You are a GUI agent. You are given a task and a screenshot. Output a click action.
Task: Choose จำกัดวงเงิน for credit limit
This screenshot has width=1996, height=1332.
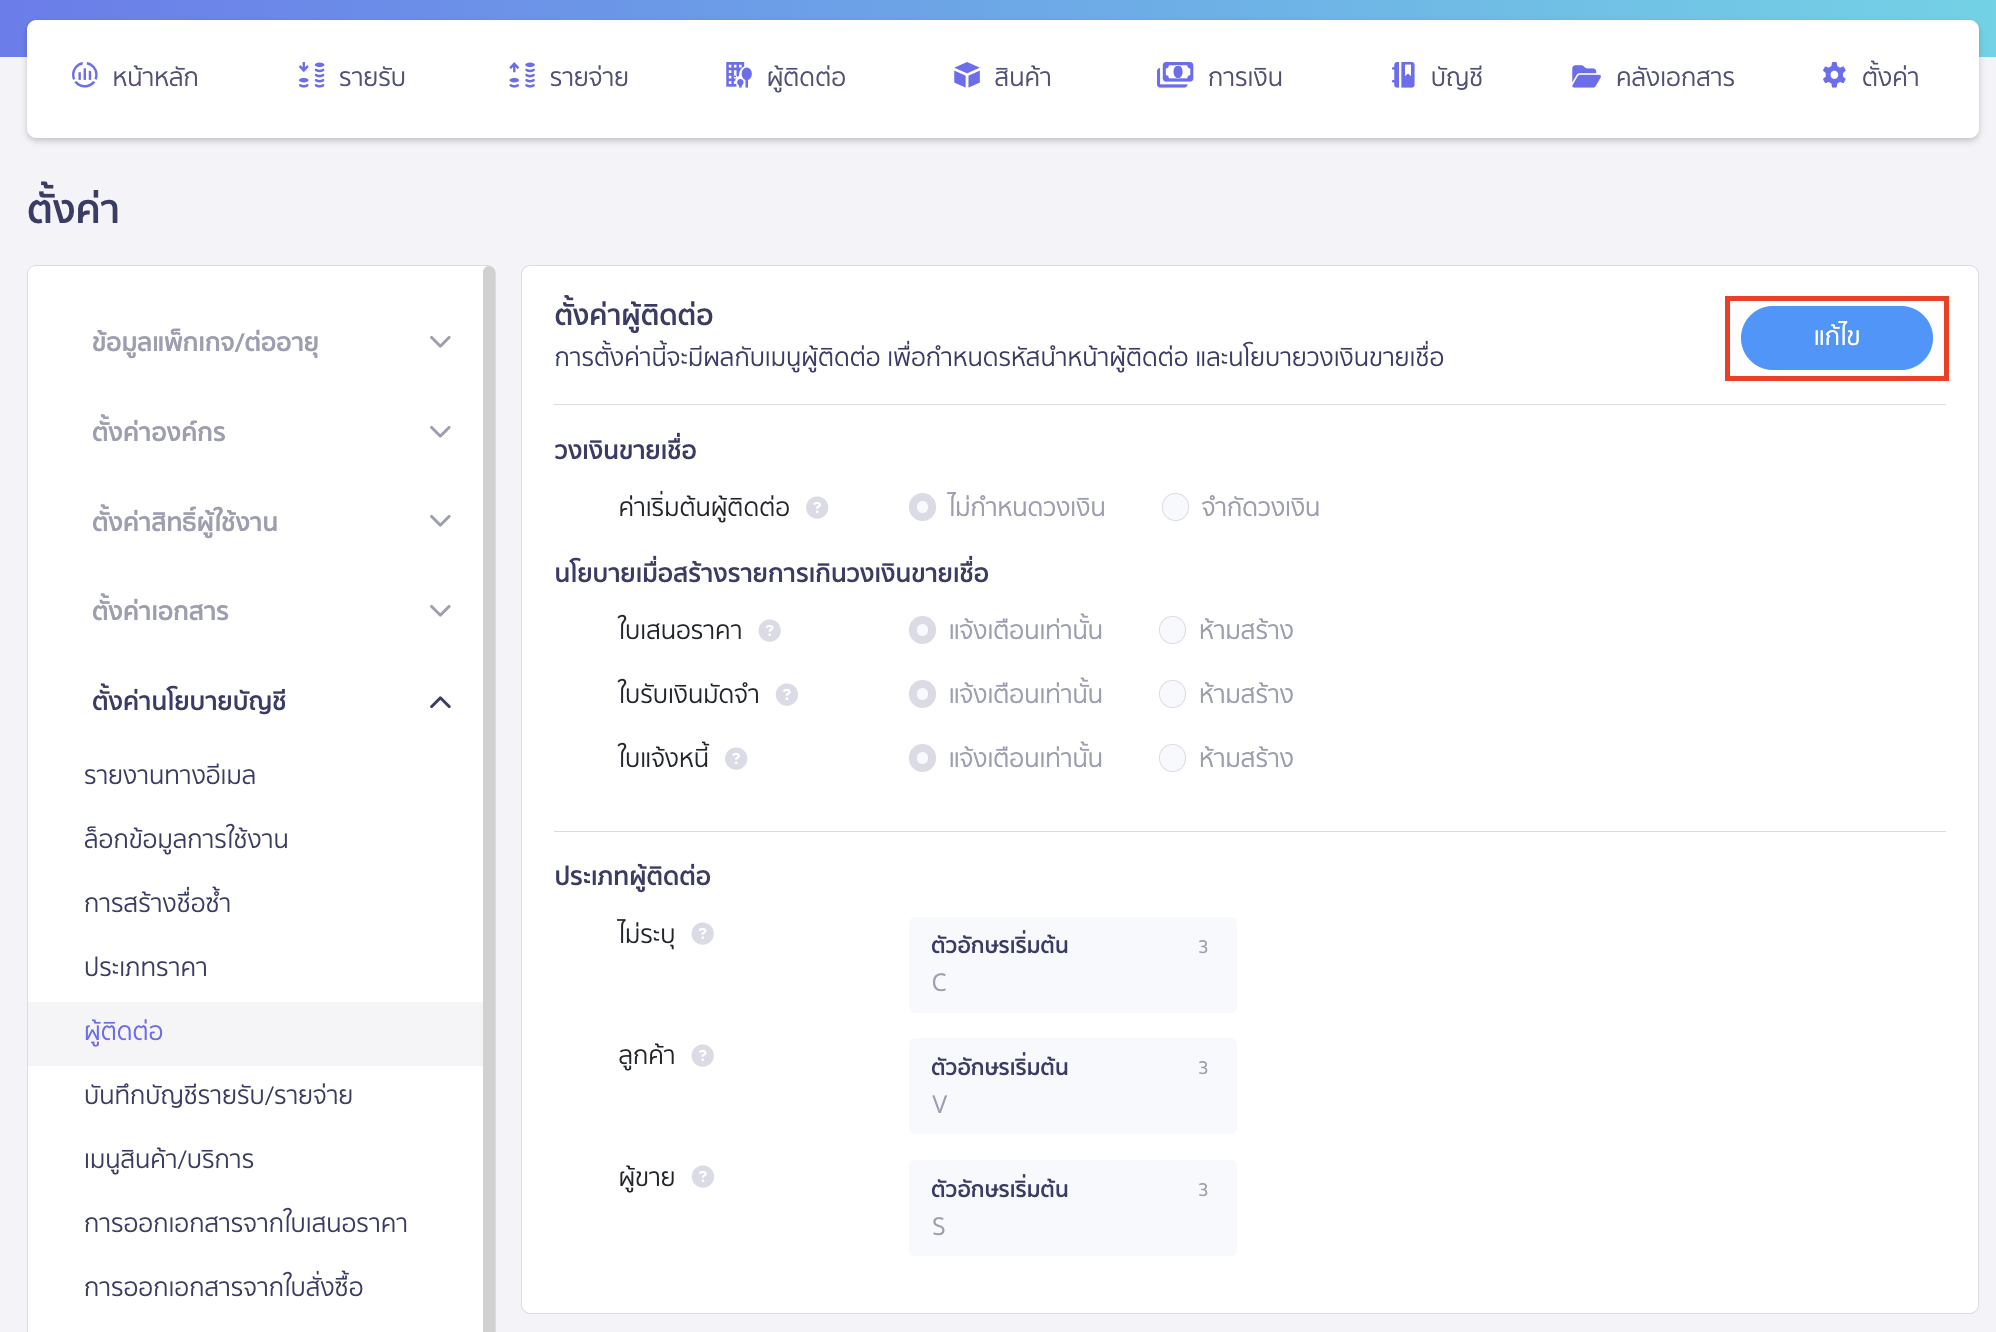(x=1173, y=507)
